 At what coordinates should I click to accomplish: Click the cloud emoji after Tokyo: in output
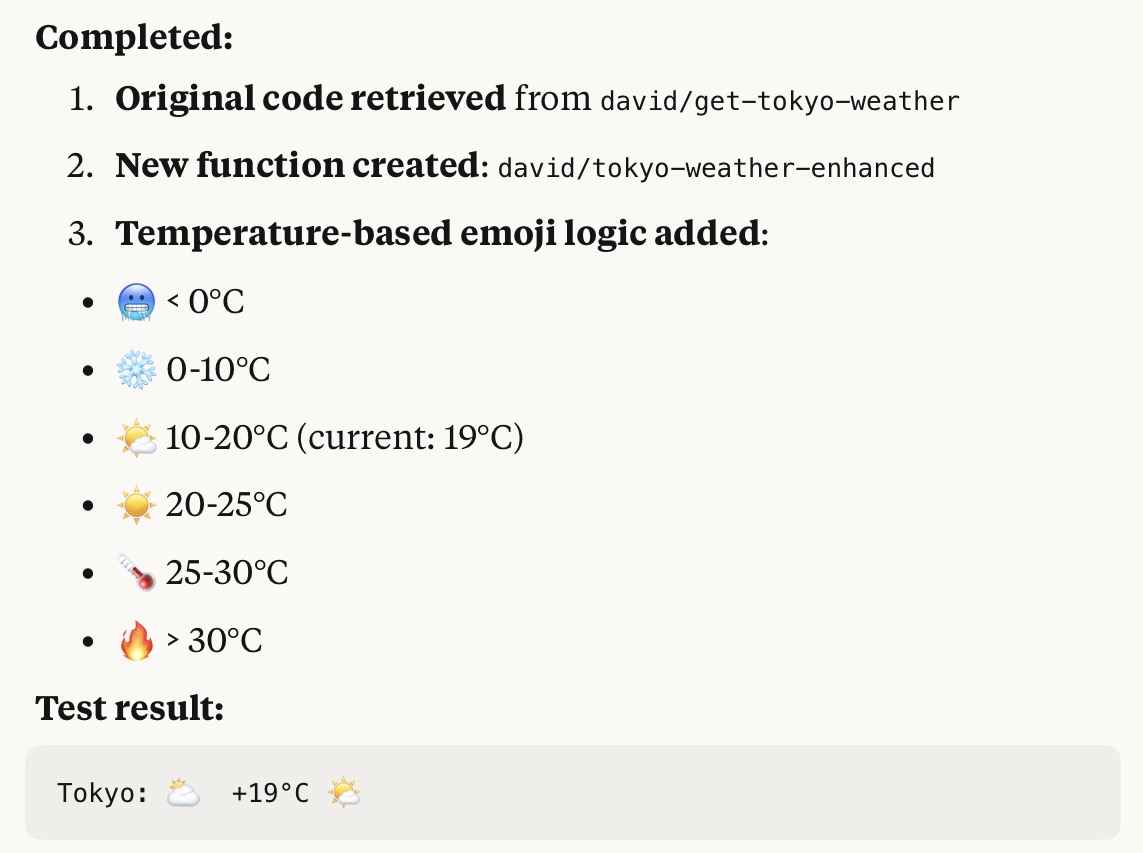183,793
